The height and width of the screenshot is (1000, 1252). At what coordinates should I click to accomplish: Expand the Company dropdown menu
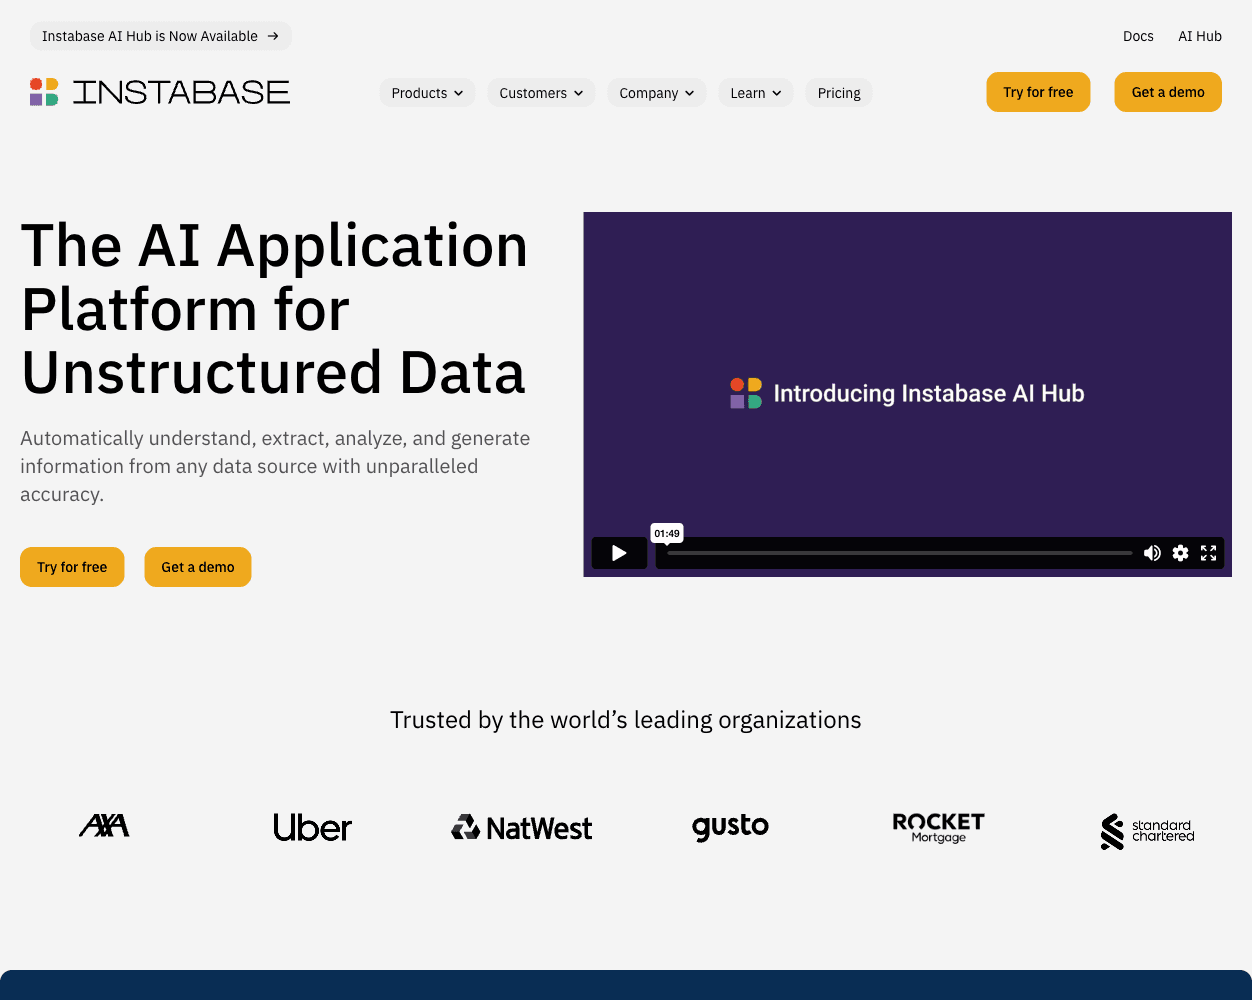[657, 93]
